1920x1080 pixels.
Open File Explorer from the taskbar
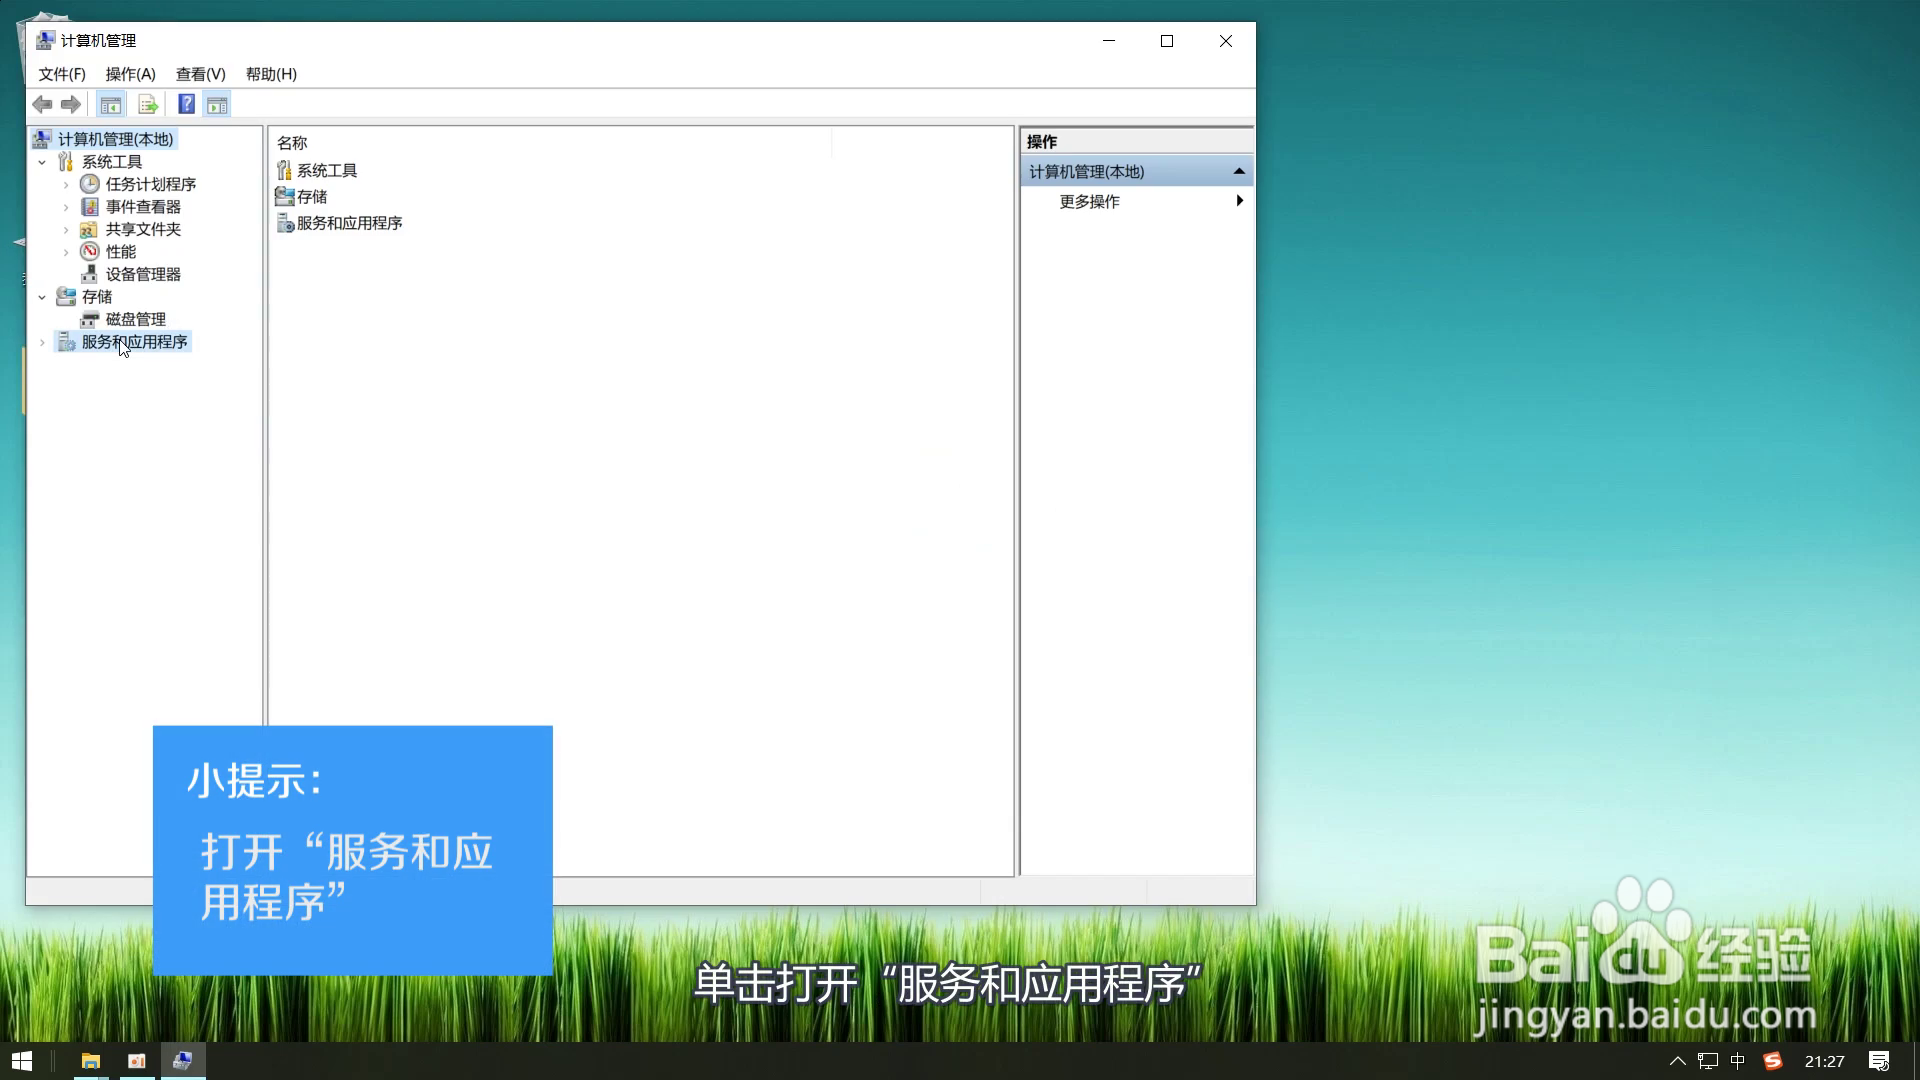90,1061
